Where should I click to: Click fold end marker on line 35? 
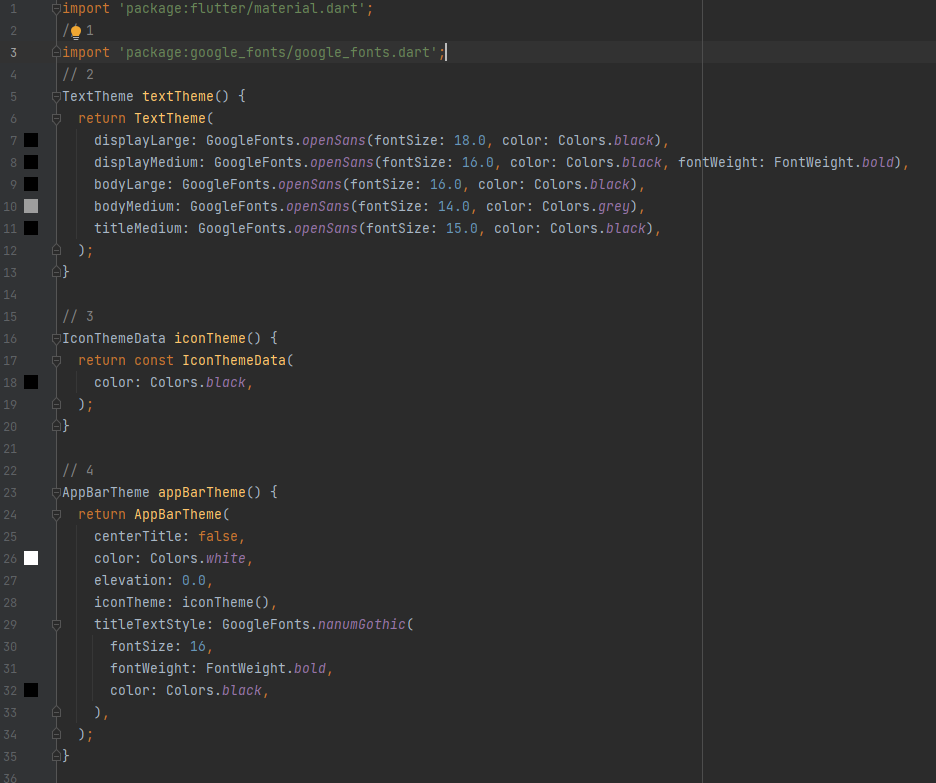[x=56, y=756]
